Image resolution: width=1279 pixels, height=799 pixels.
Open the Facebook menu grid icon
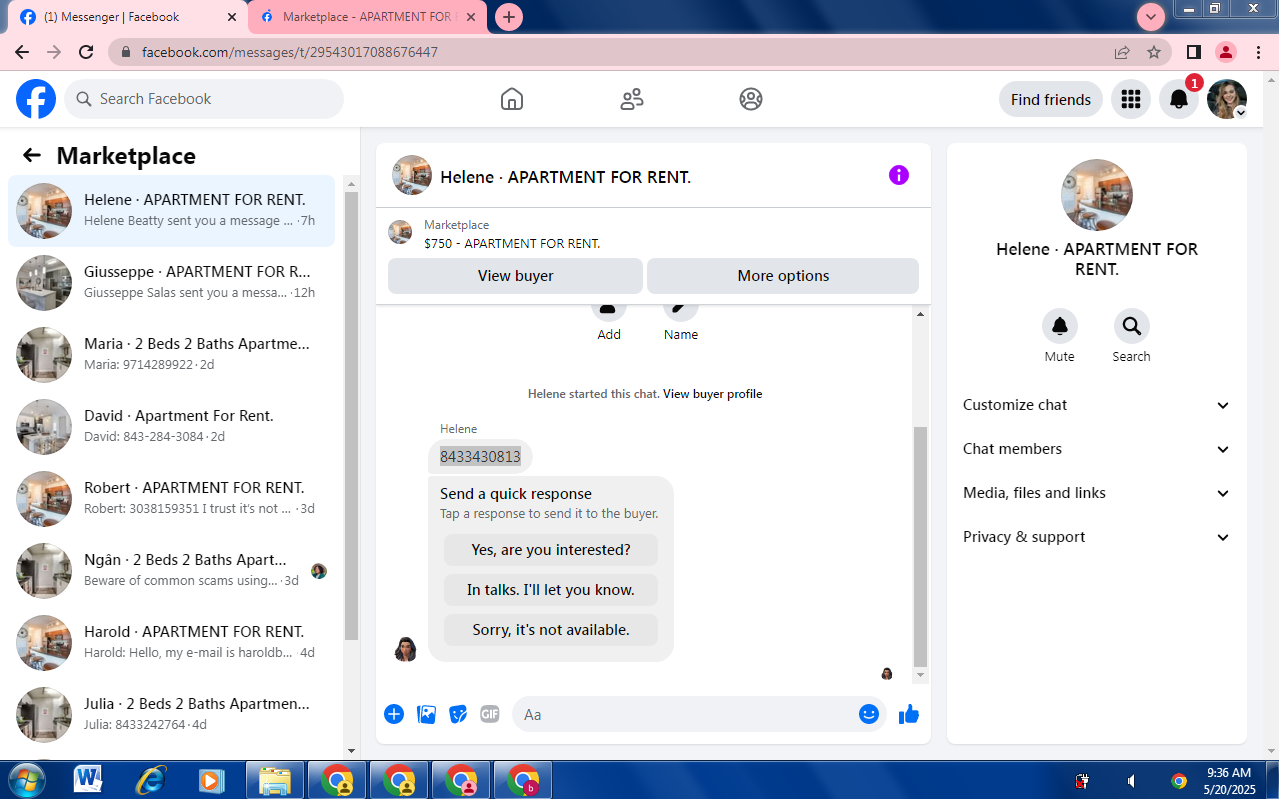pos(1131,99)
